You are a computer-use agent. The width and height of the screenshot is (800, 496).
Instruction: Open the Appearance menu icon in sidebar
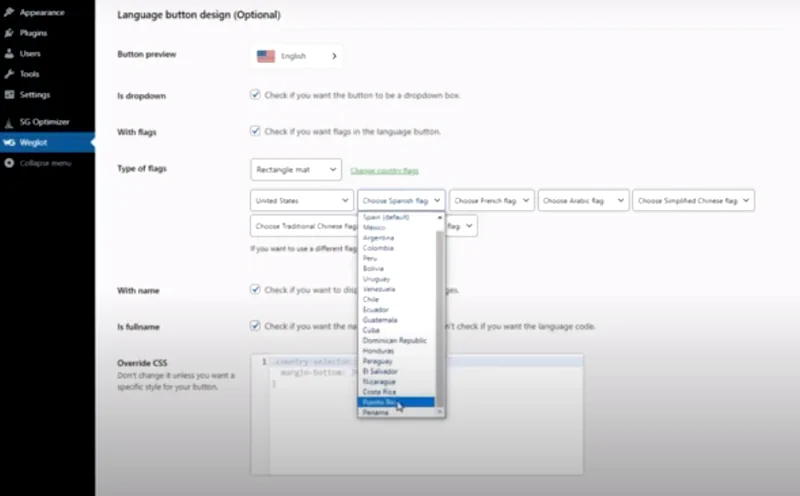point(9,12)
